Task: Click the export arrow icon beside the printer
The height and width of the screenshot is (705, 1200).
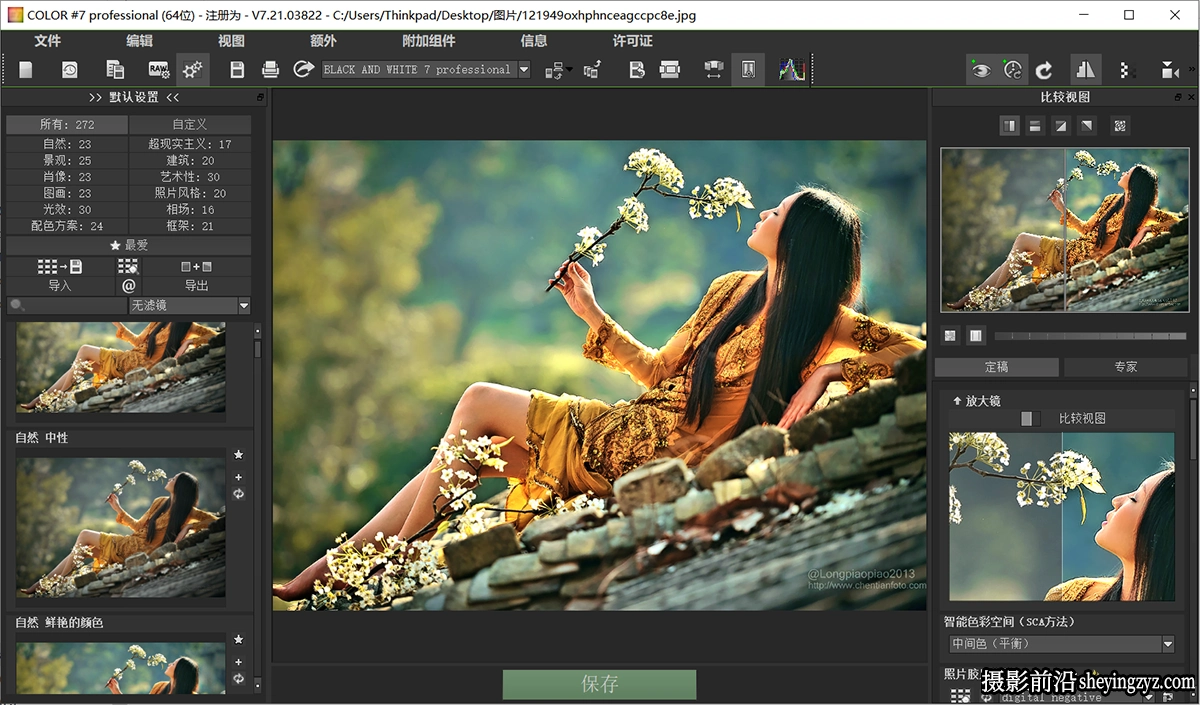Action: tap(303, 69)
